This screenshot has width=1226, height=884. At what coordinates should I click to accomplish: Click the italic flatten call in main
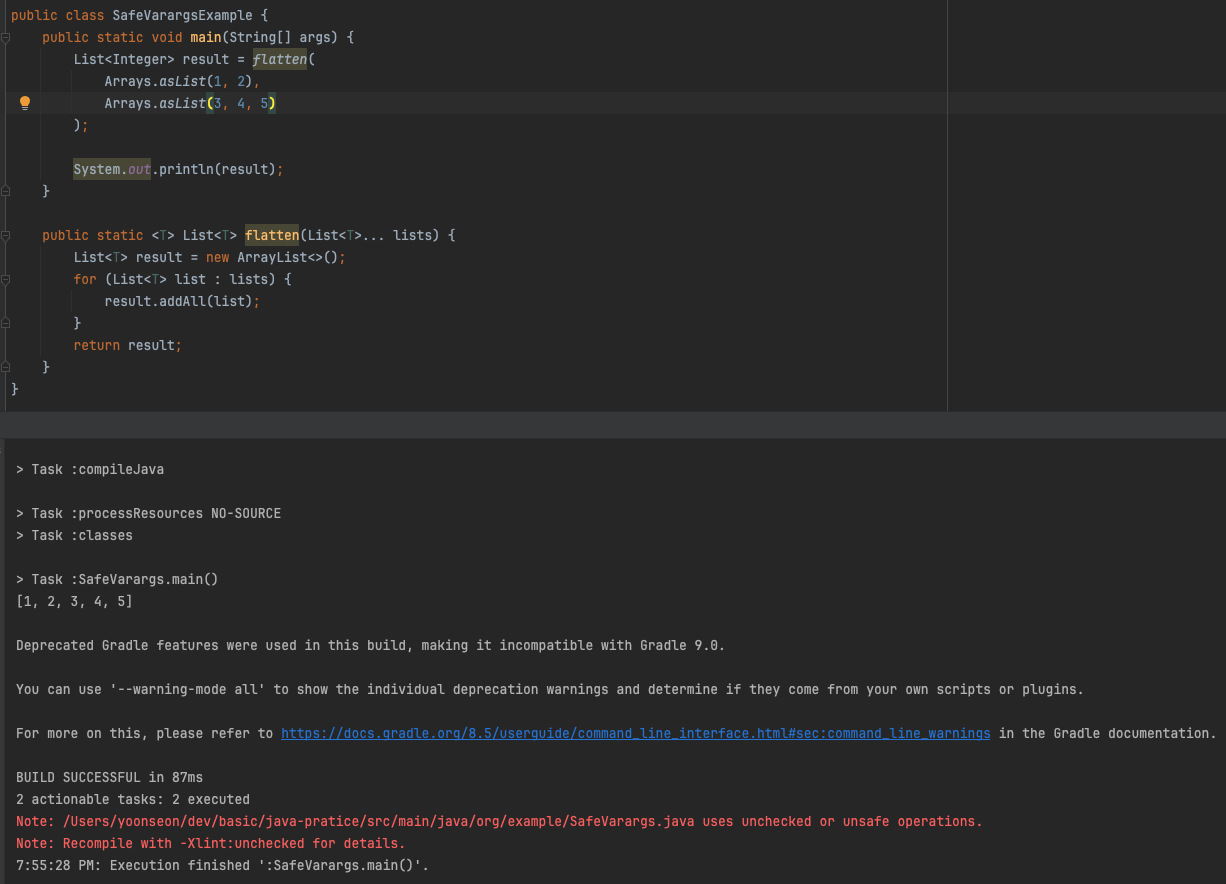pyautogui.click(x=280, y=59)
